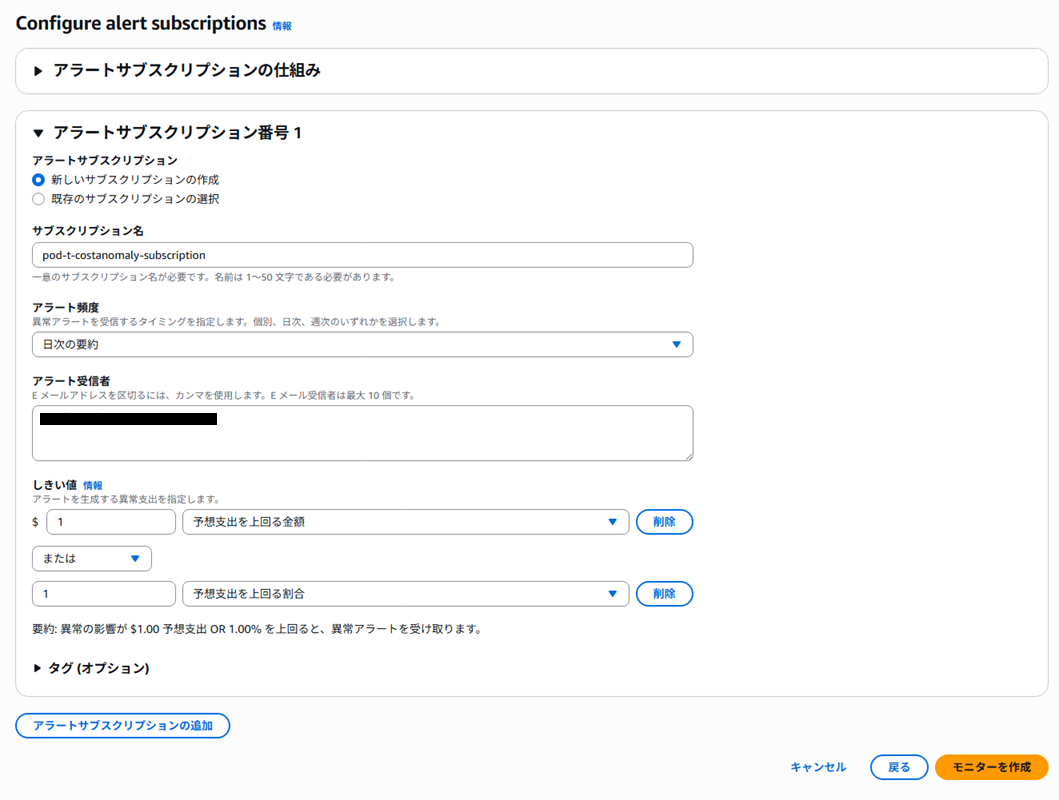Click the サブスクリプション名 input field

363,255
